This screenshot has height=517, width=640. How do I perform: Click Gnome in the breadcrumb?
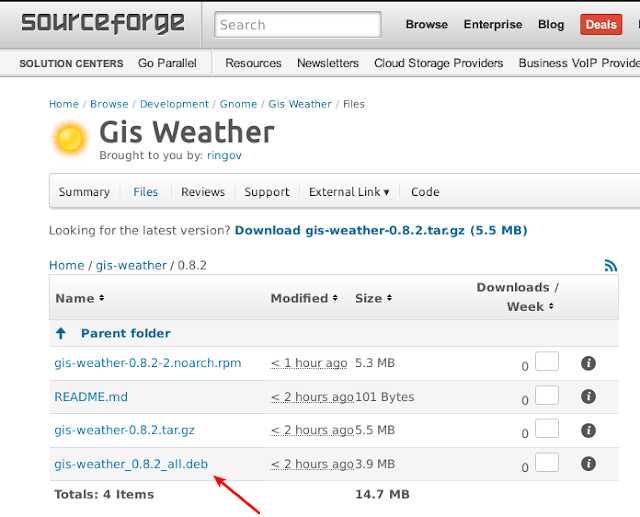point(238,104)
